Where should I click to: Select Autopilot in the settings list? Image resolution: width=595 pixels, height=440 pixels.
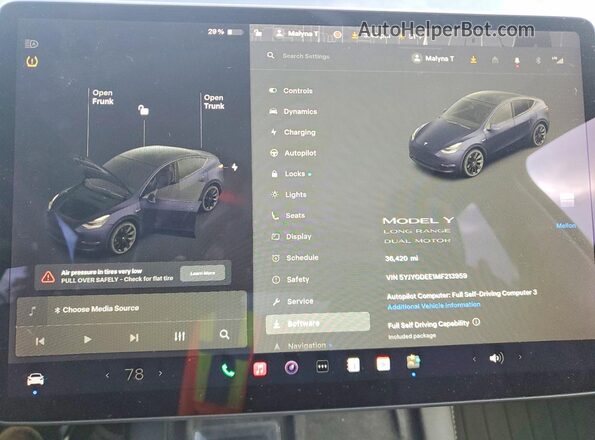[x=293, y=153]
